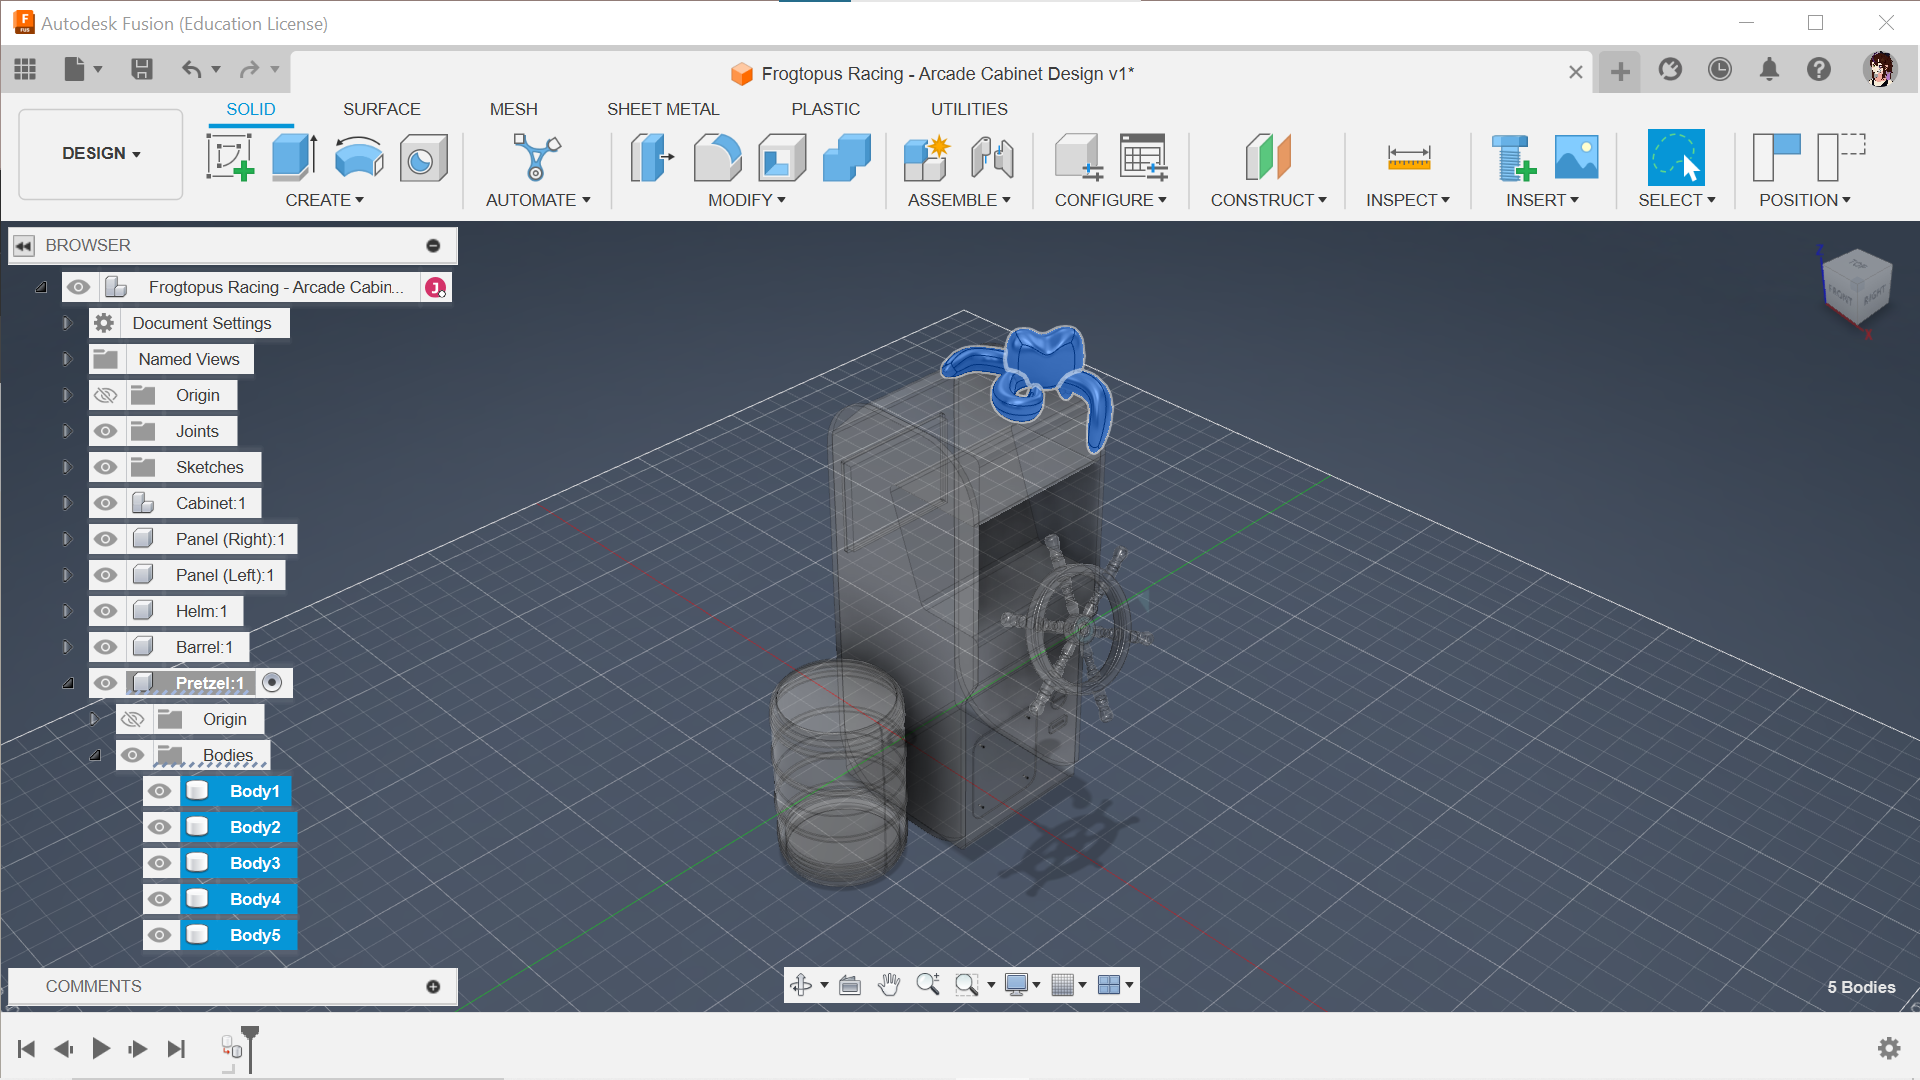The height and width of the screenshot is (1080, 1920).
Task: Open the INSPECT dropdown menu
Action: click(1408, 200)
